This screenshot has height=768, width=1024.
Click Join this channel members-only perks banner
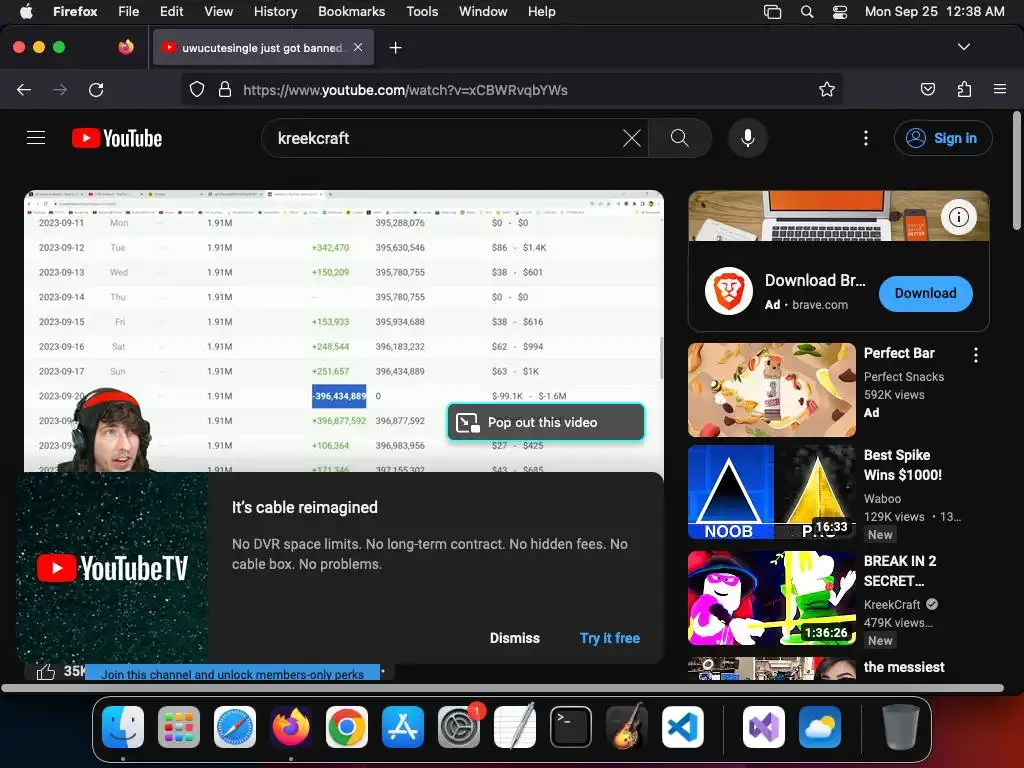[x=232, y=673]
